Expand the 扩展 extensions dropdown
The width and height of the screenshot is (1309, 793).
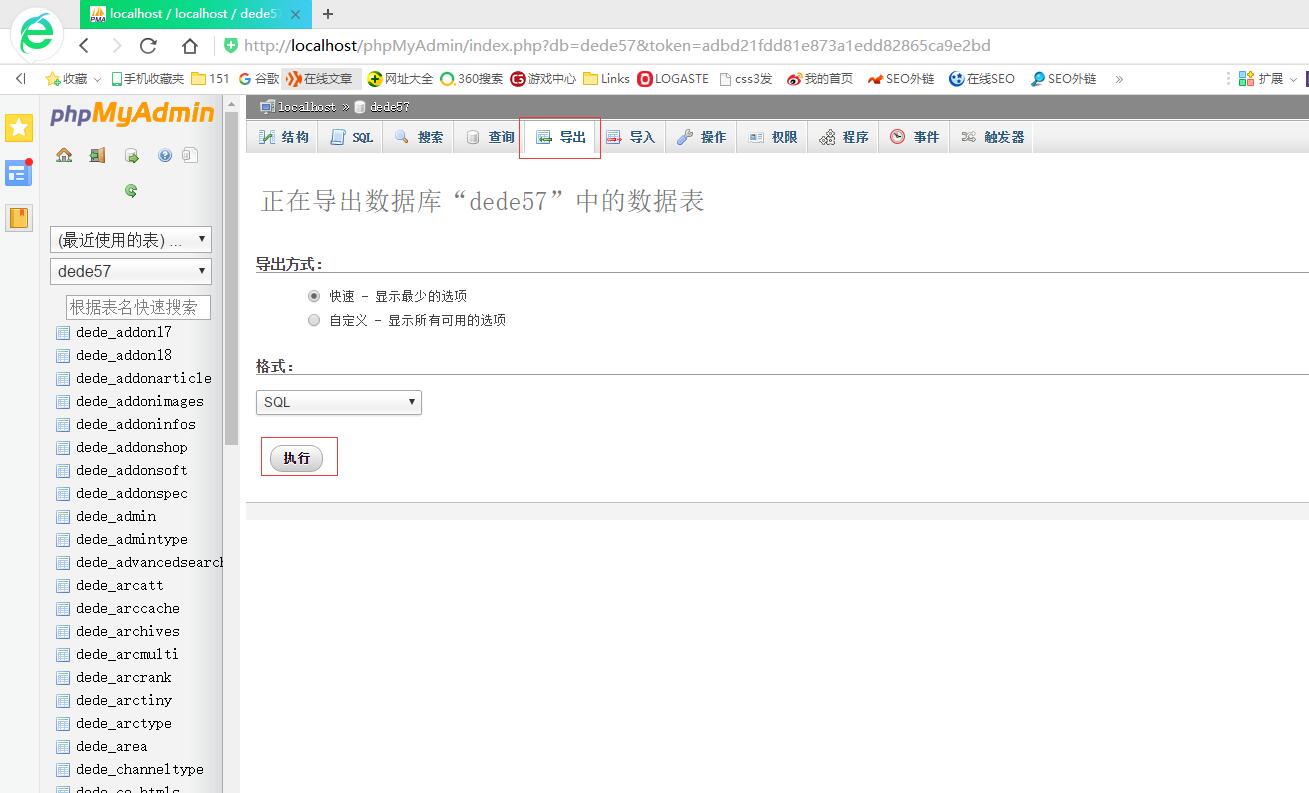(x=1269, y=78)
